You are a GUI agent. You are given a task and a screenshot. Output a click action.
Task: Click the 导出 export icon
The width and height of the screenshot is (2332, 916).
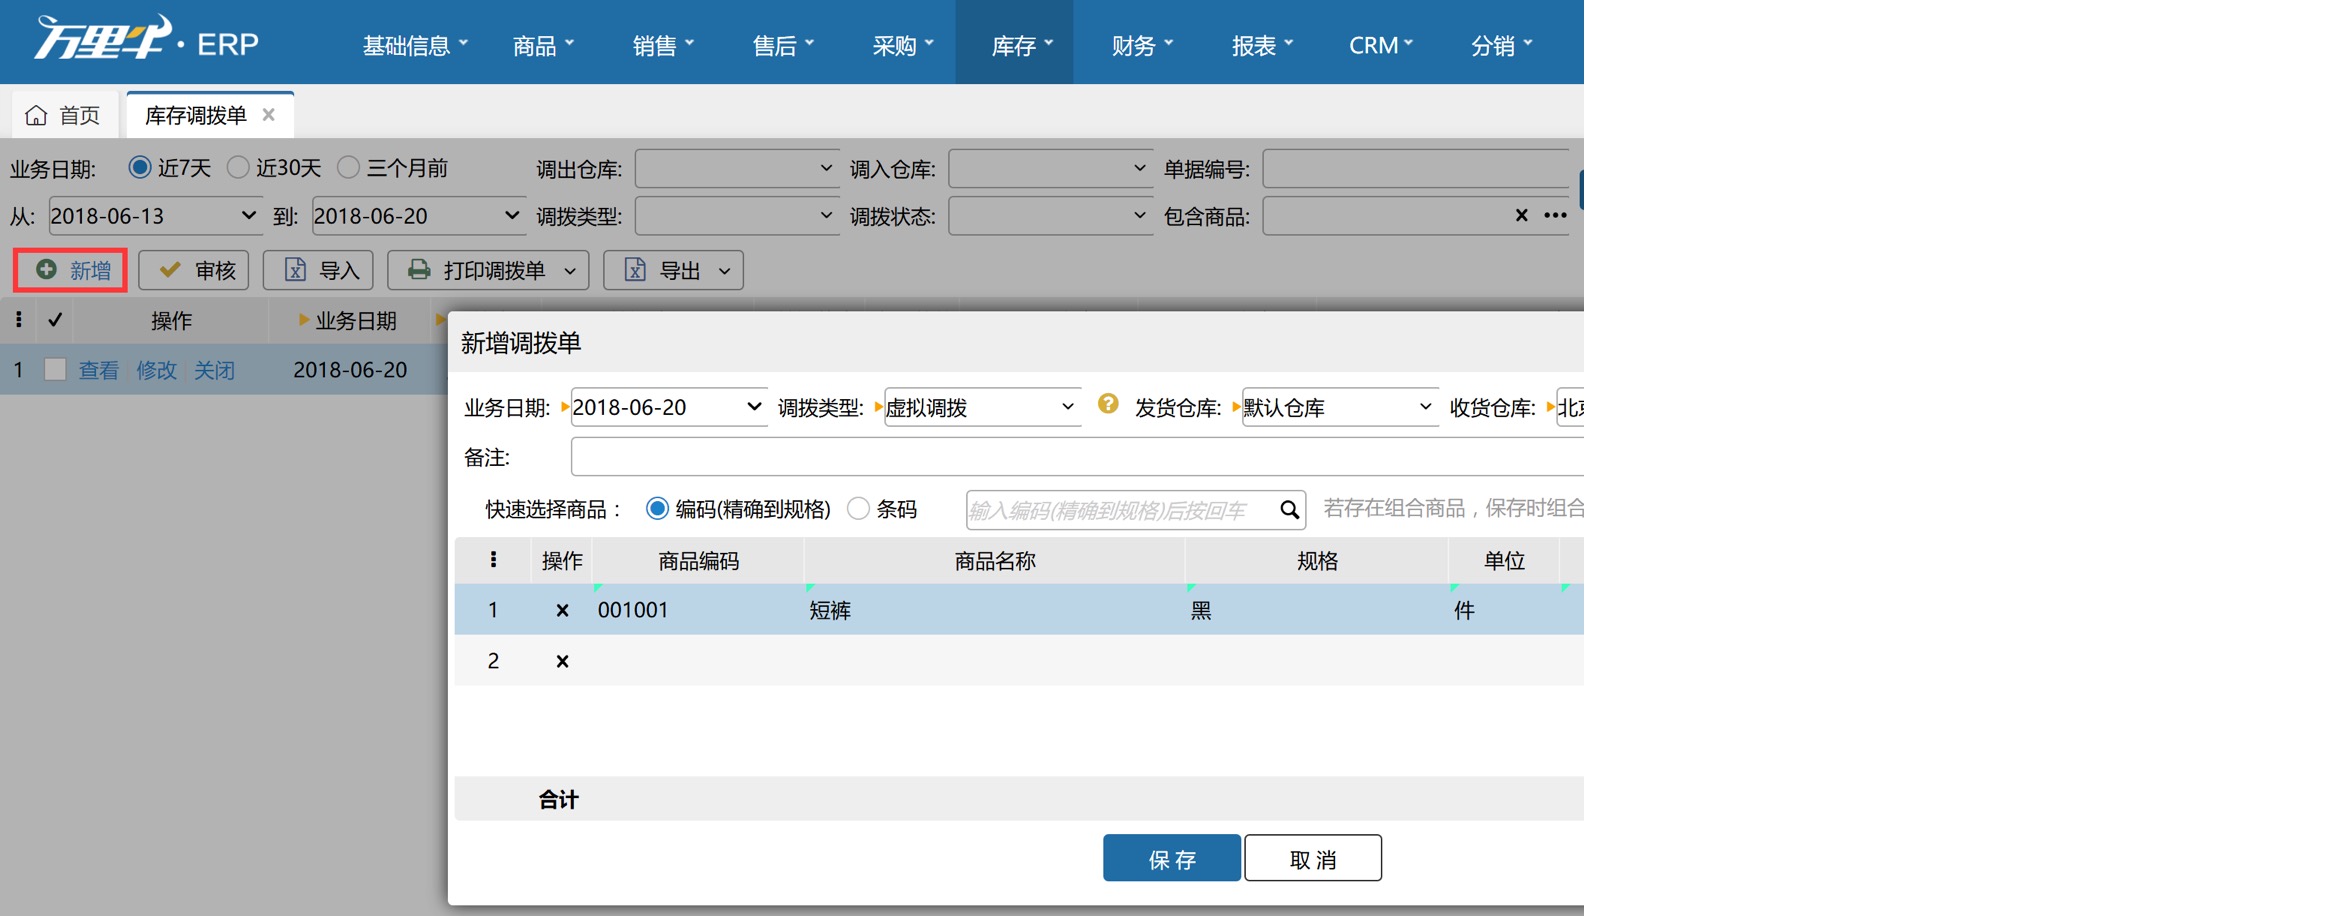pyautogui.click(x=635, y=270)
